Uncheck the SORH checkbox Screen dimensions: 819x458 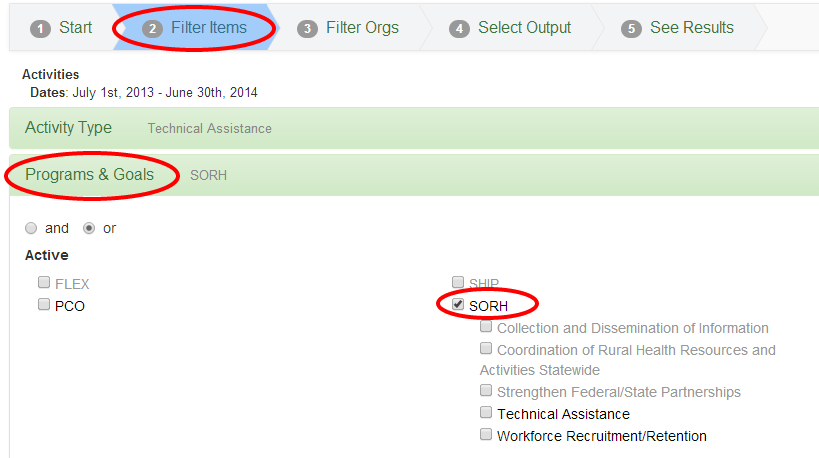pos(458,304)
